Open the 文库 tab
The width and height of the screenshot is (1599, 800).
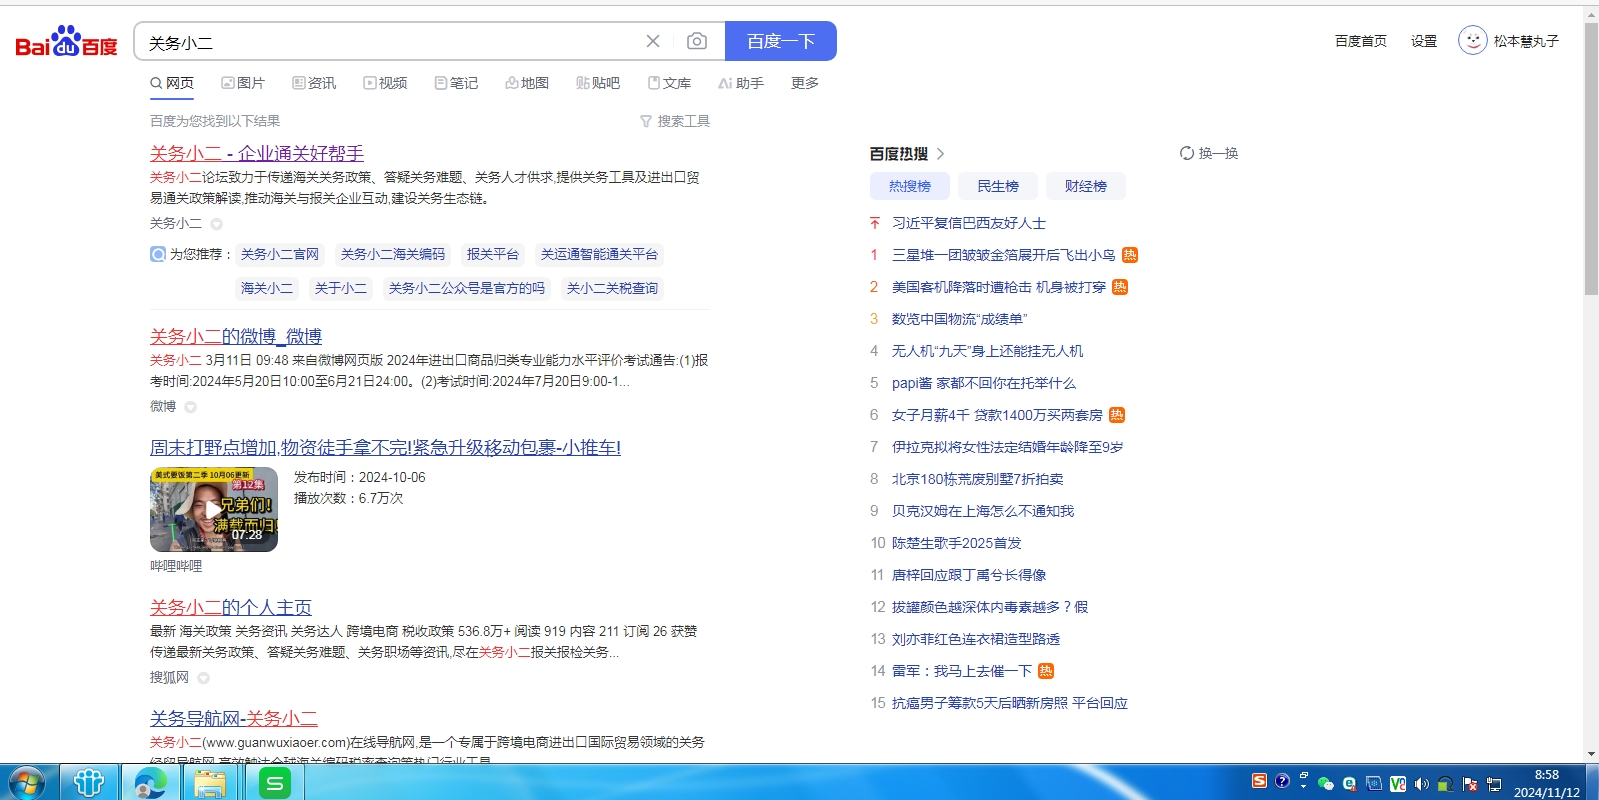(x=669, y=83)
